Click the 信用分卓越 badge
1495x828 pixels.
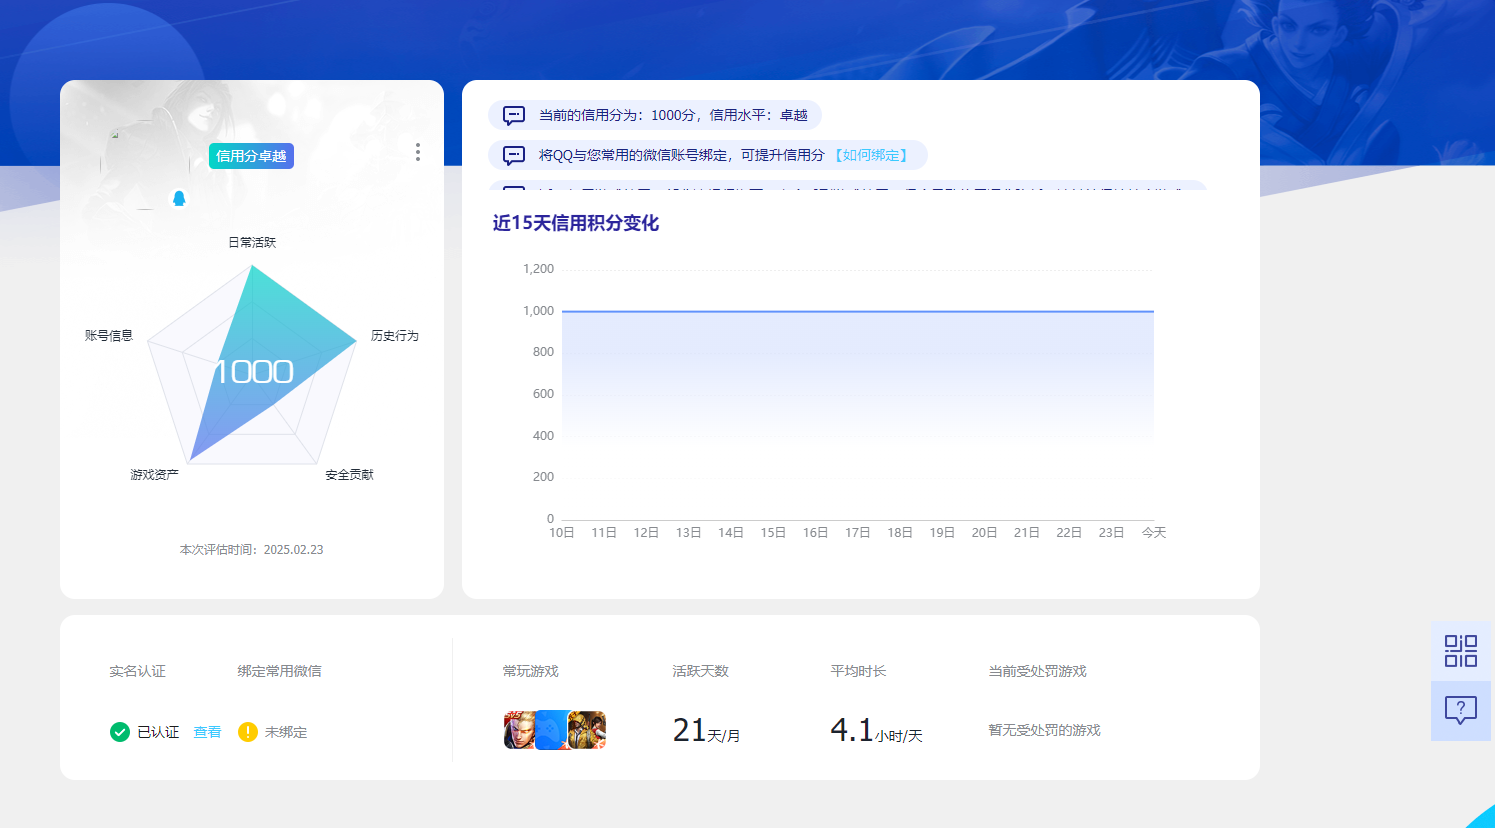tap(251, 156)
